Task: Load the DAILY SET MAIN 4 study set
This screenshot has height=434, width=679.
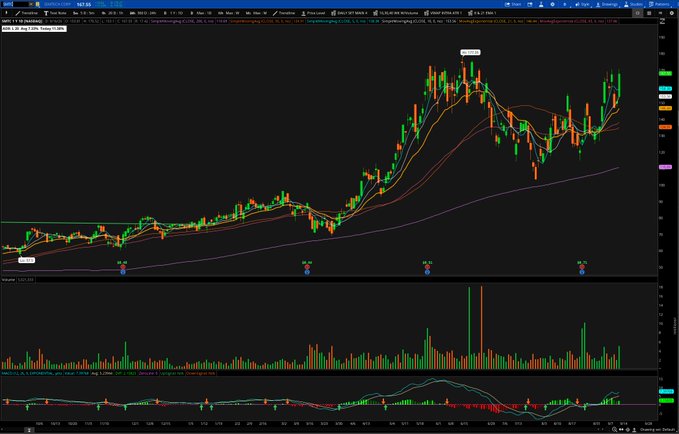Action: pos(349,13)
